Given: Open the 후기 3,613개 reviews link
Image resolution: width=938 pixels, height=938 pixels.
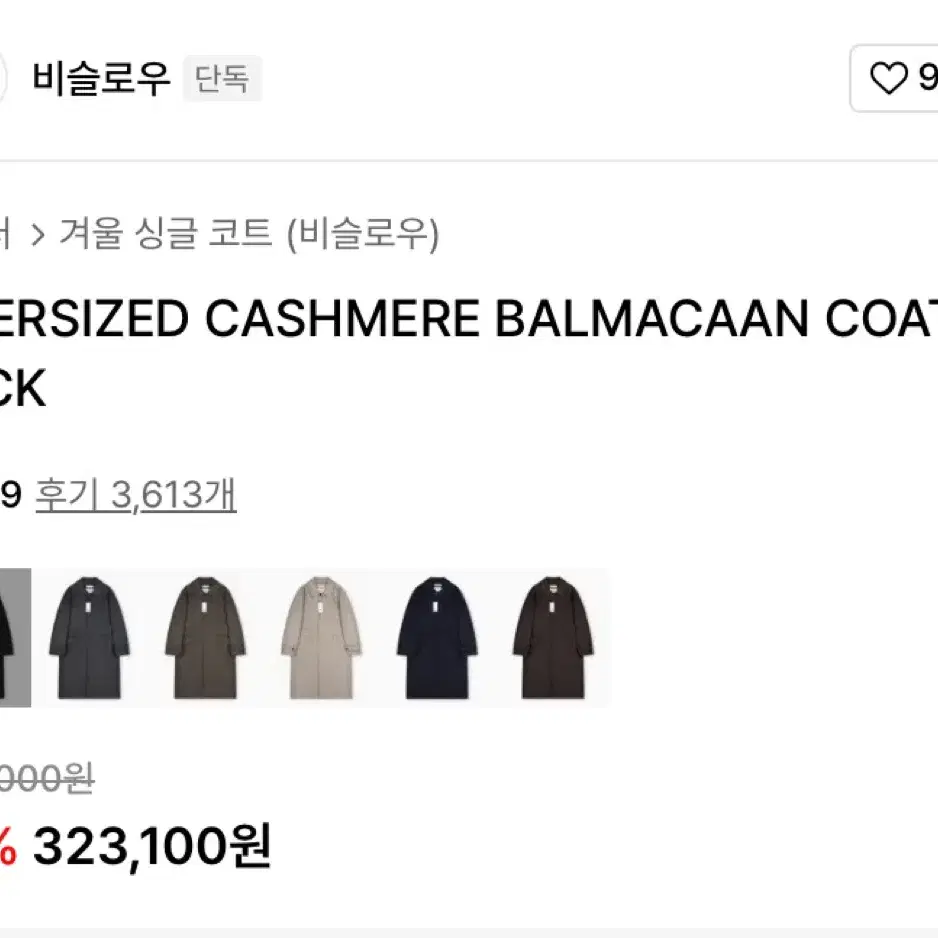Looking at the screenshot, I should (x=136, y=495).
